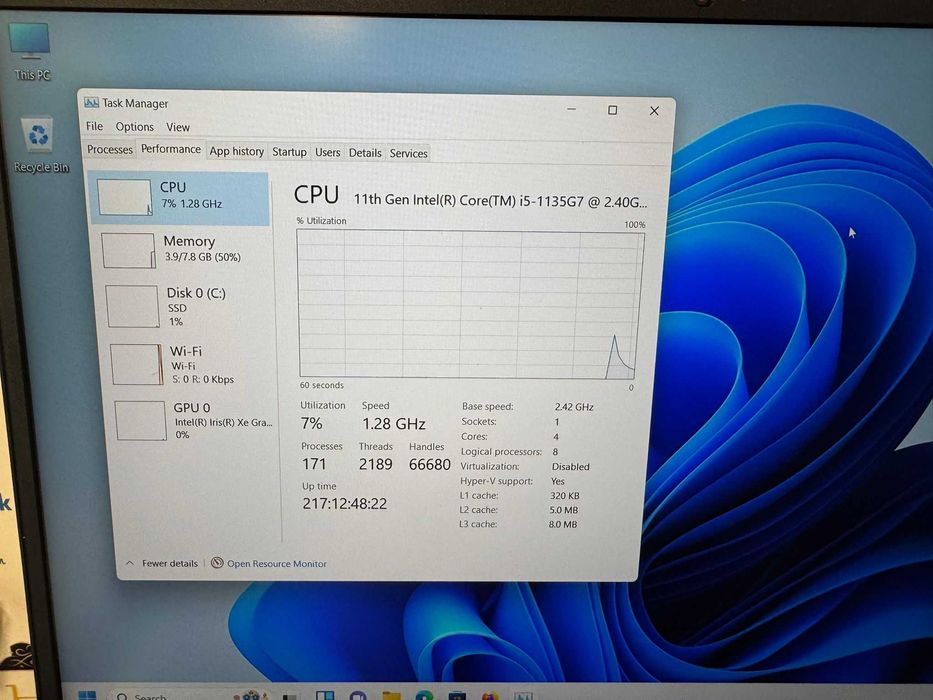Image resolution: width=933 pixels, height=700 pixels.
Task: Open File Explorer folder icon on taskbar
Action: 391,695
